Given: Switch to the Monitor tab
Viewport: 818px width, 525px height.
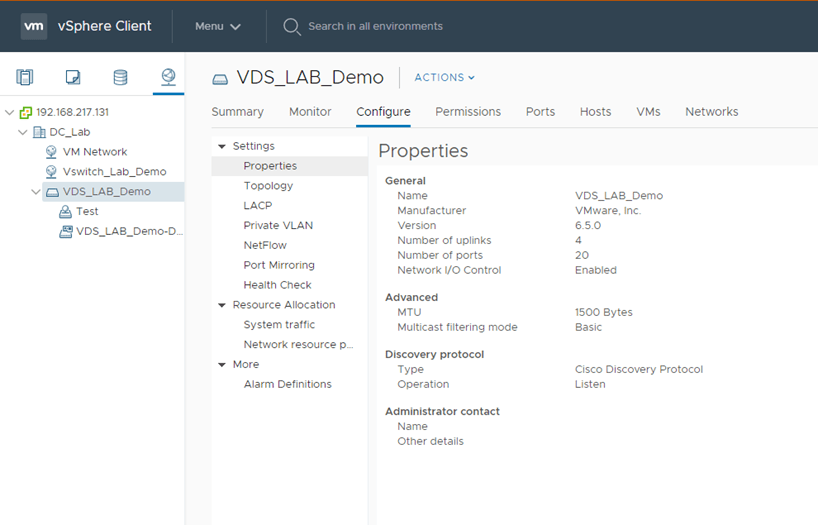Looking at the screenshot, I should 310,112.
